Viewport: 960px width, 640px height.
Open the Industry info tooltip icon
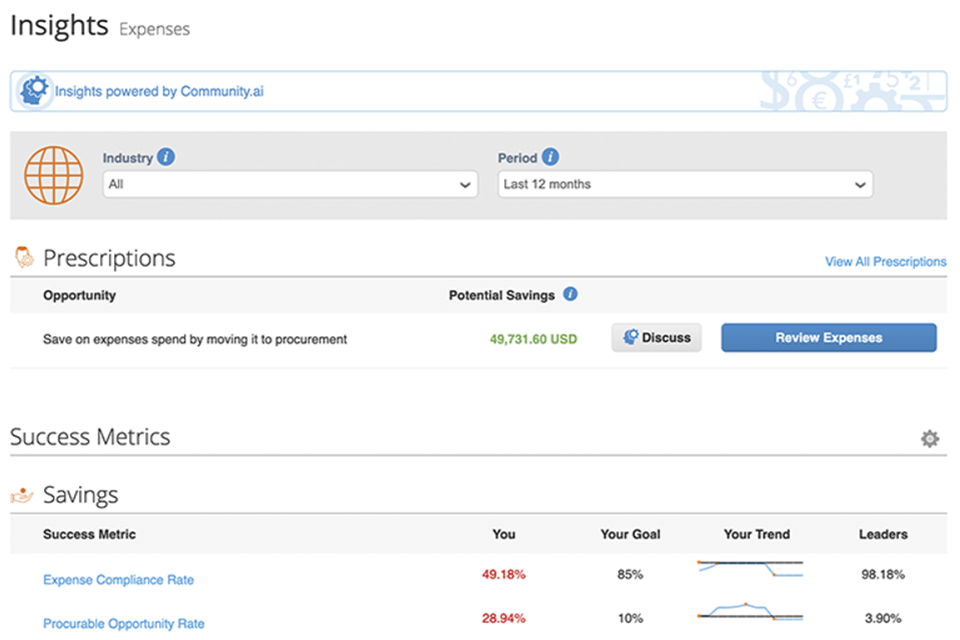tap(166, 157)
